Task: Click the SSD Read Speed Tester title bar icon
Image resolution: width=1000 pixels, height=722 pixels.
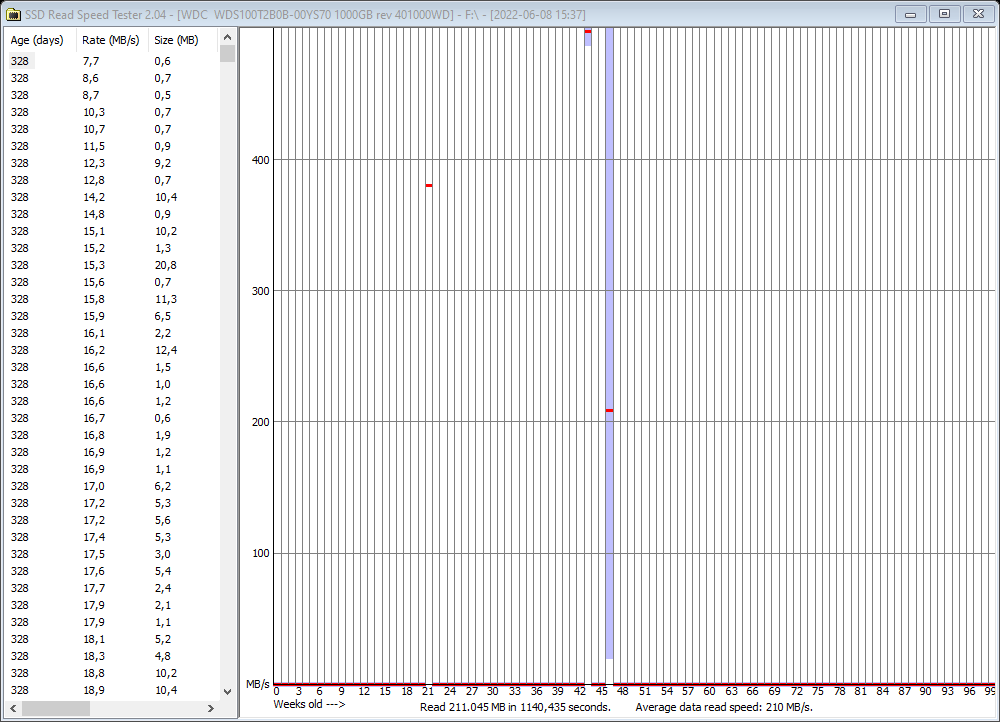Action: coord(13,14)
